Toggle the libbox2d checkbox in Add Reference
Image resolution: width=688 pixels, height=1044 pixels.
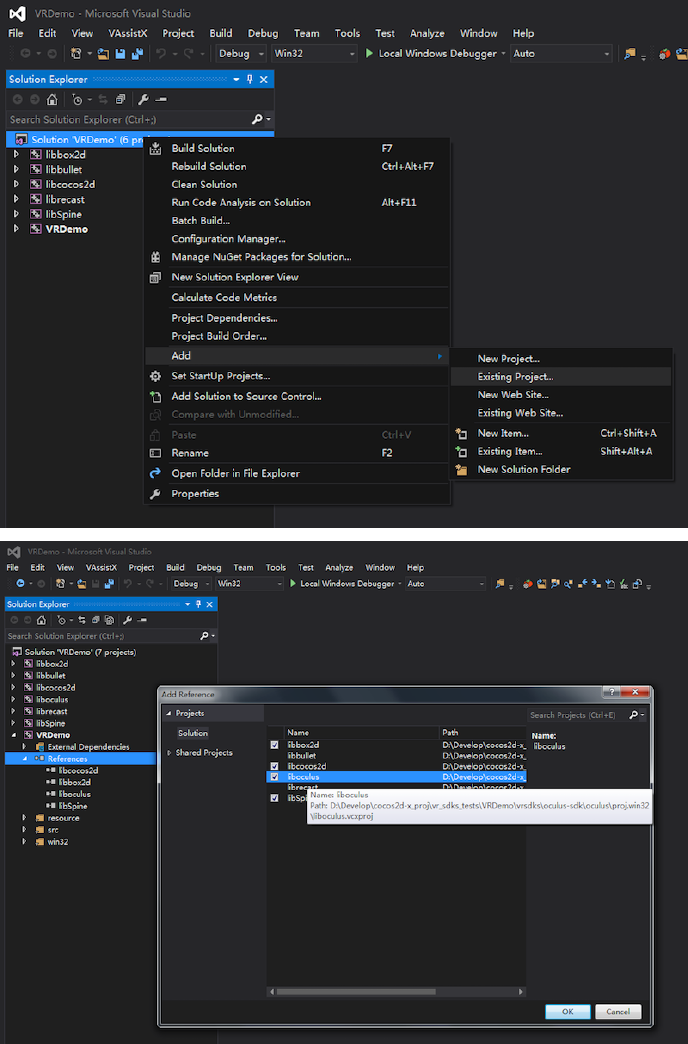click(274, 745)
